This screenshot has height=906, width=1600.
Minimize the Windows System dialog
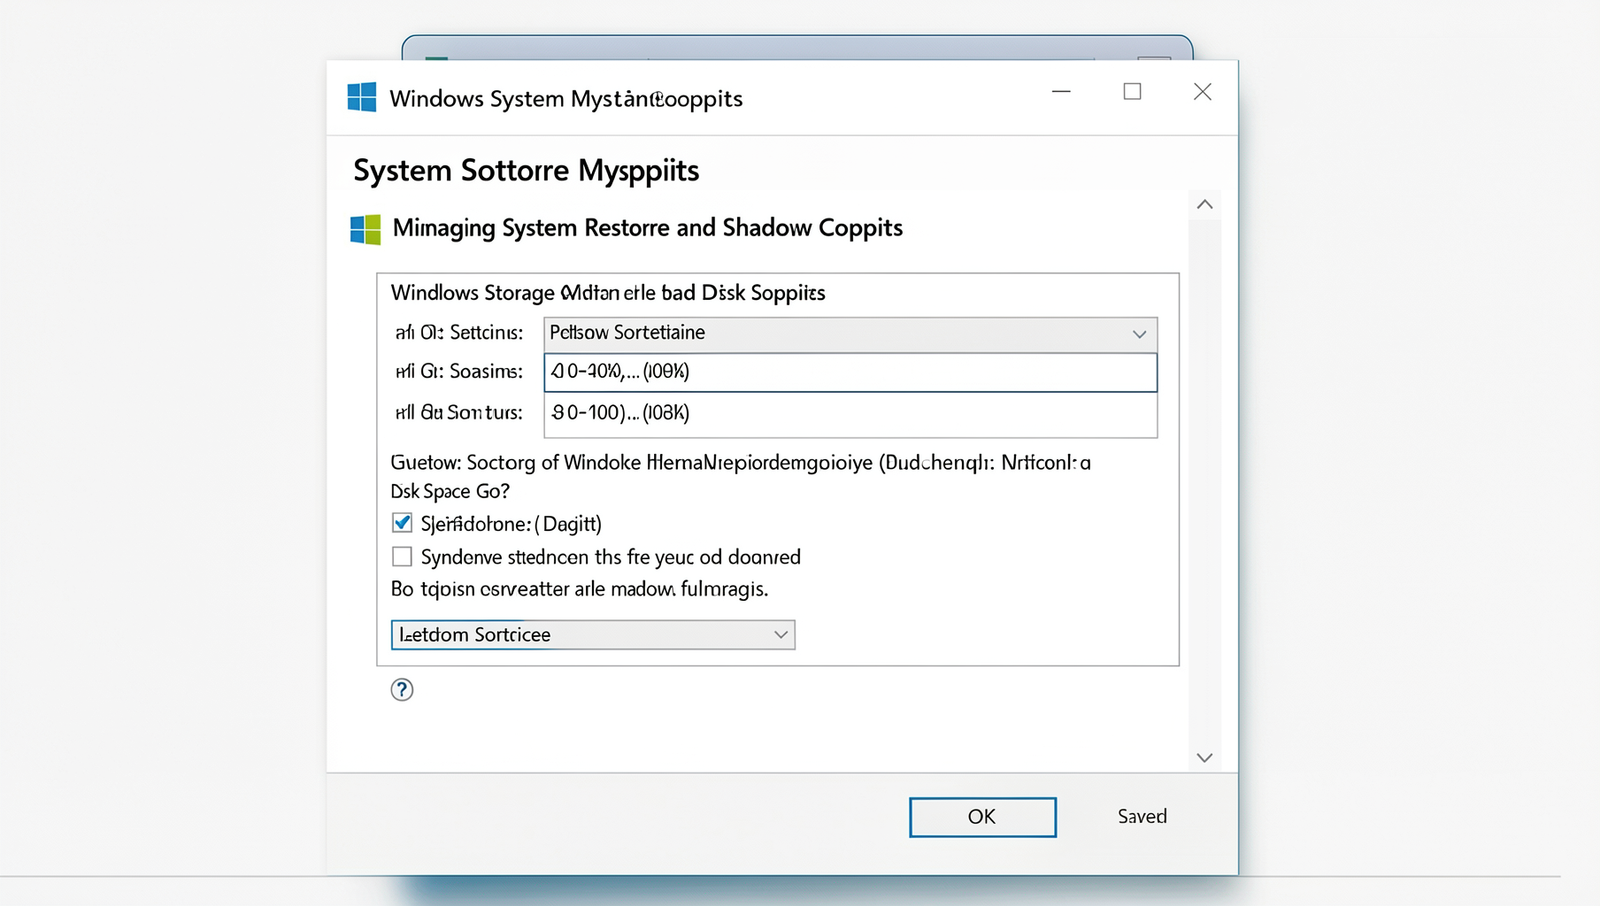click(x=1062, y=91)
